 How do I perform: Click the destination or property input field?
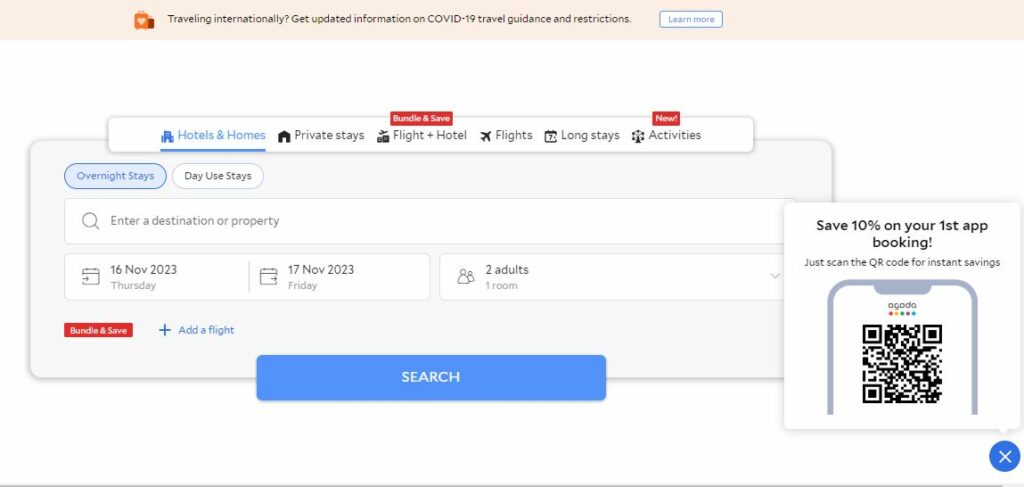(x=431, y=221)
